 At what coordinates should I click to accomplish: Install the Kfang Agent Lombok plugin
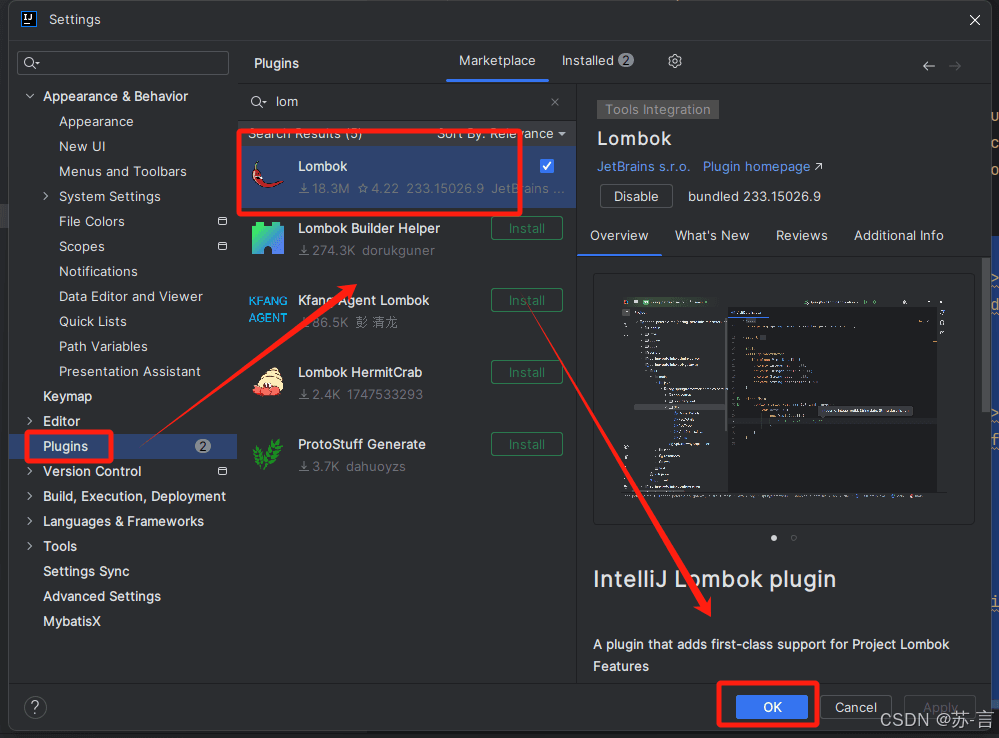click(x=526, y=300)
